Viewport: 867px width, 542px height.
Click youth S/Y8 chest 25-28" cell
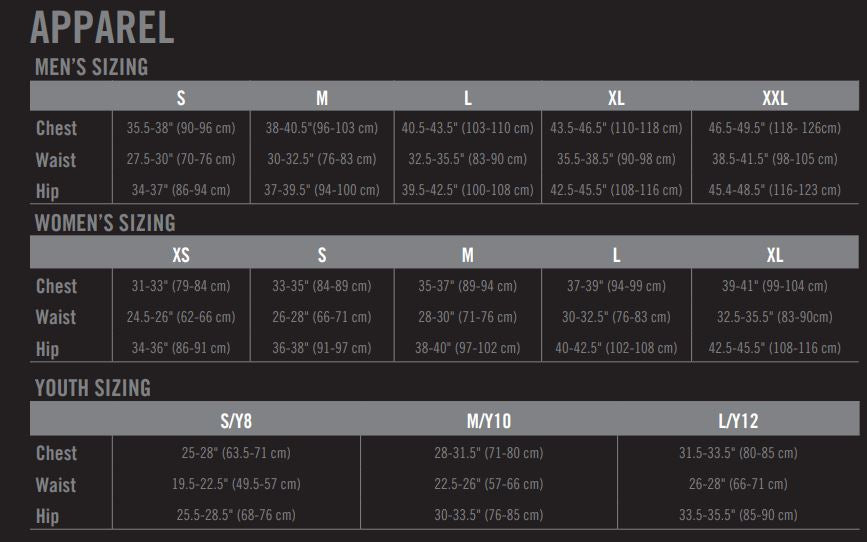tap(236, 453)
